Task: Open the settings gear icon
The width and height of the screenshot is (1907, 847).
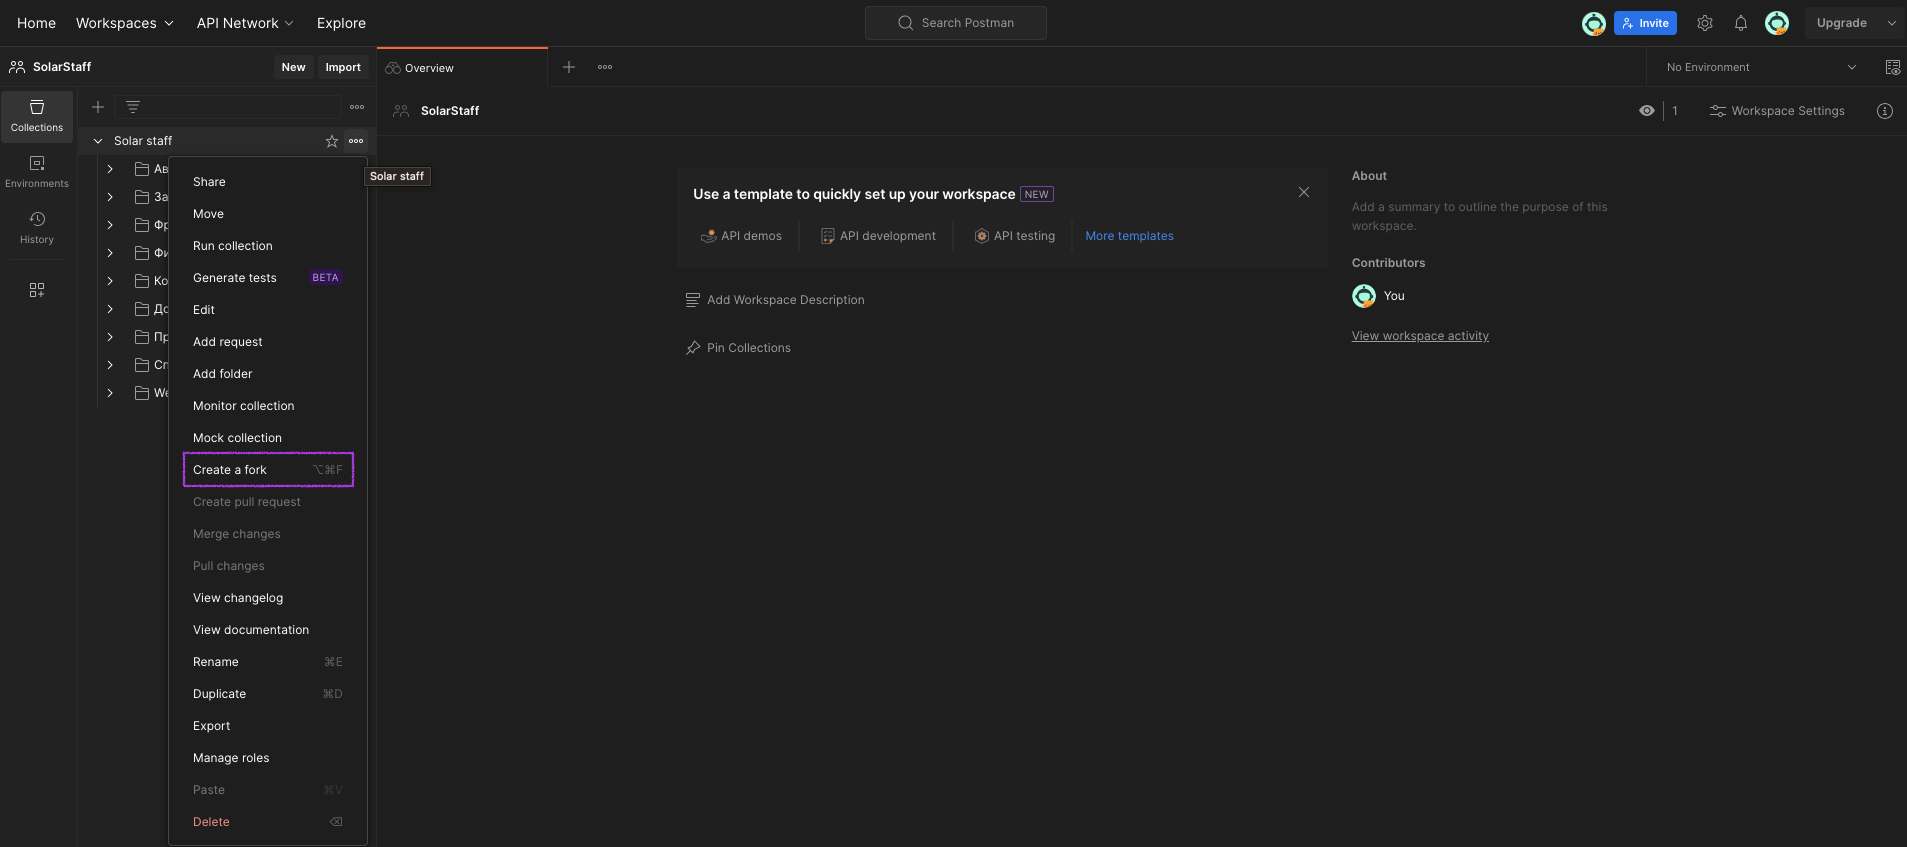Action: pyautogui.click(x=1705, y=23)
